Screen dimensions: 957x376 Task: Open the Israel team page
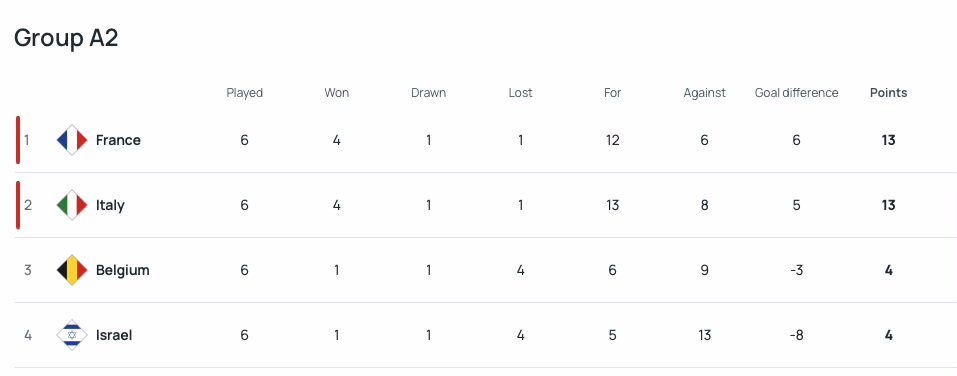114,335
